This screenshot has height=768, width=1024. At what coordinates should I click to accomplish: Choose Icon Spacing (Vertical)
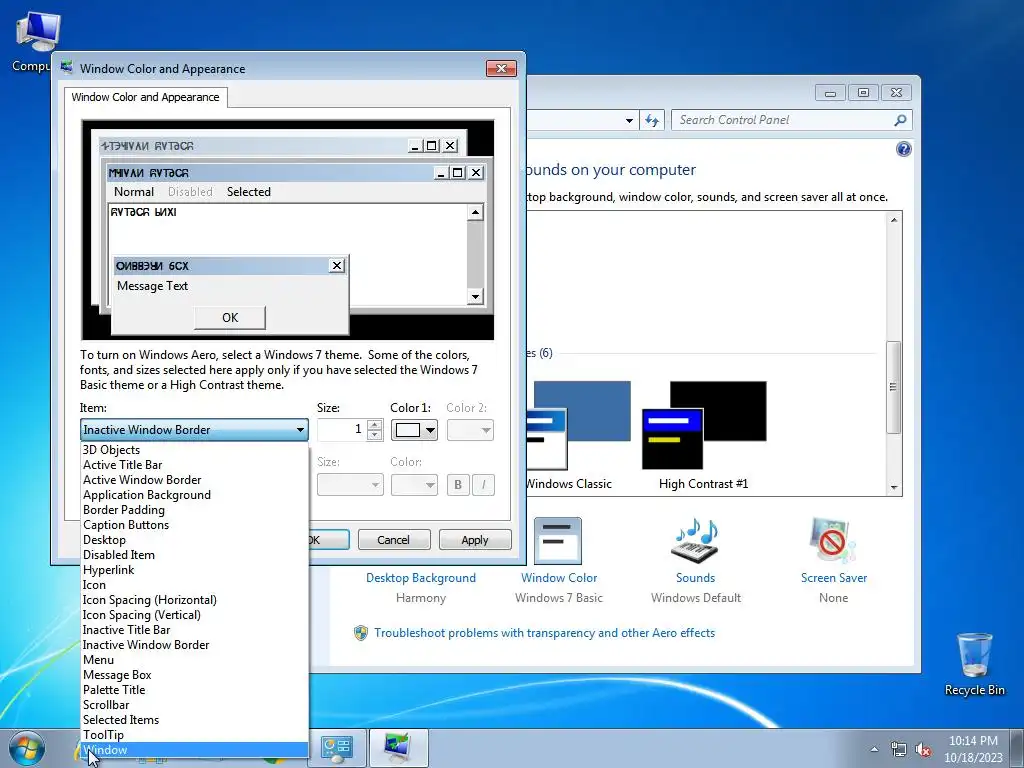pyautogui.click(x=195, y=615)
